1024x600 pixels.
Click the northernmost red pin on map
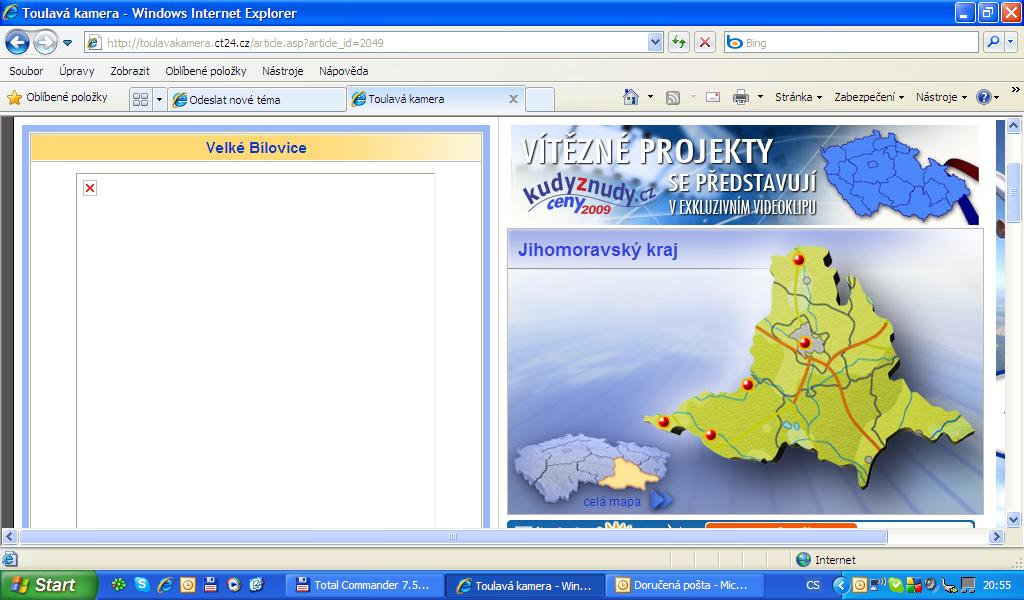(798, 259)
